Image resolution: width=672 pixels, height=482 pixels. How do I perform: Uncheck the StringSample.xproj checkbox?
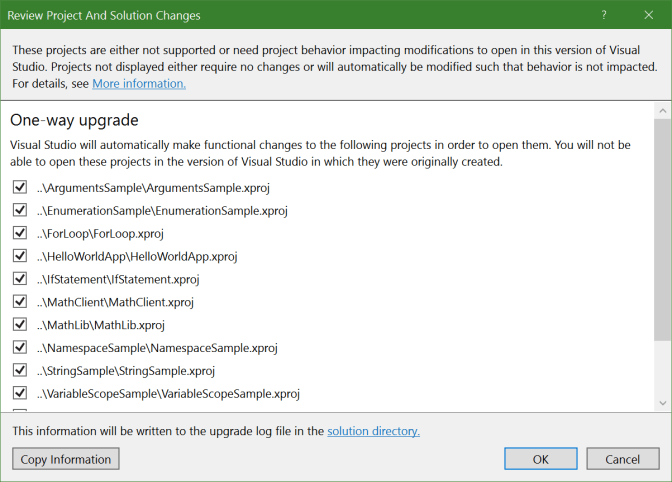(x=20, y=371)
